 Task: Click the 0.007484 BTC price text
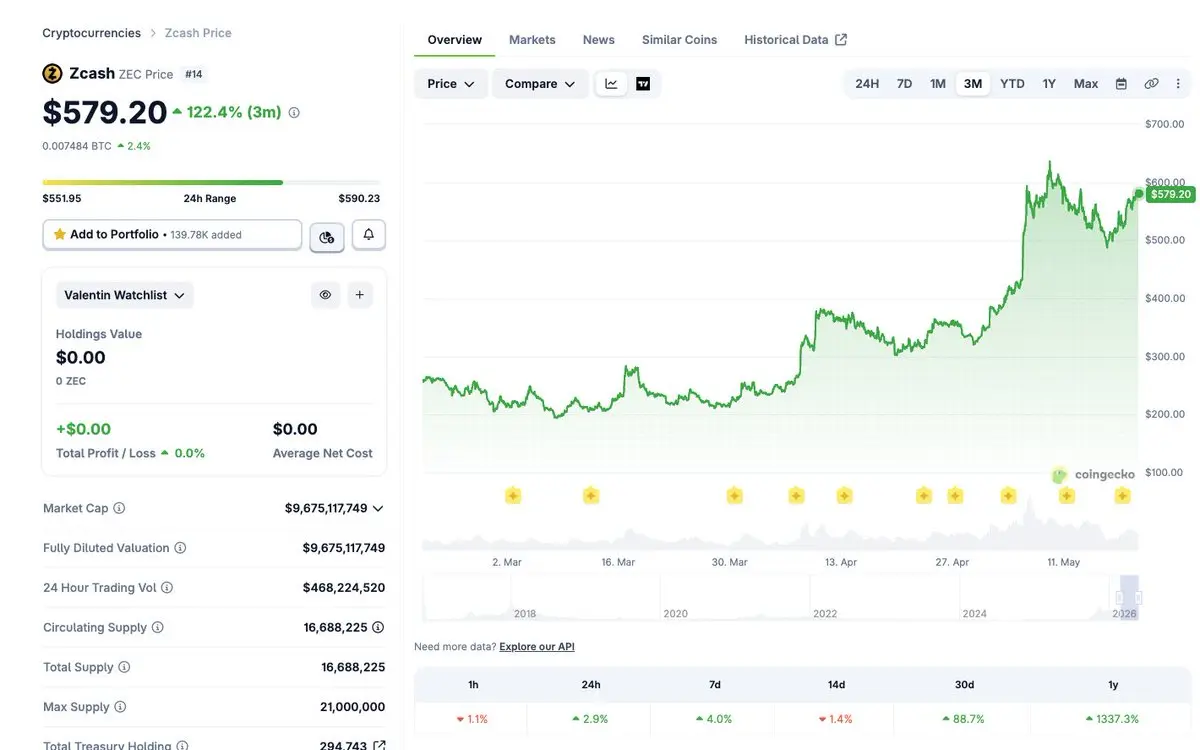(x=77, y=146)
